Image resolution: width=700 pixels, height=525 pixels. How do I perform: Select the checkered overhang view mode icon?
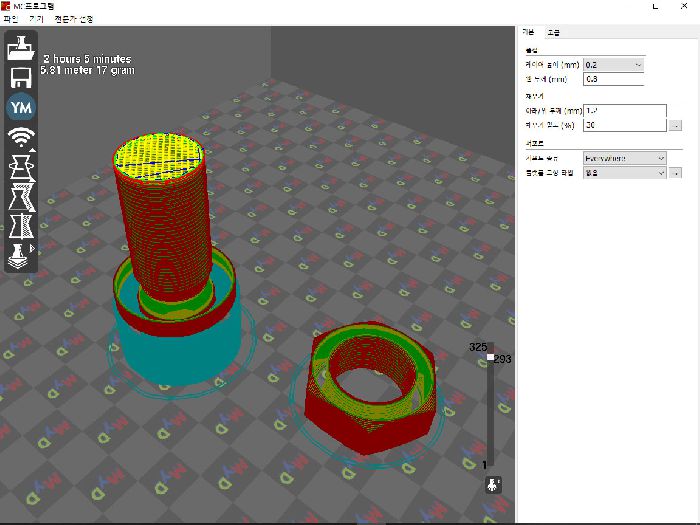coord(22,196)
